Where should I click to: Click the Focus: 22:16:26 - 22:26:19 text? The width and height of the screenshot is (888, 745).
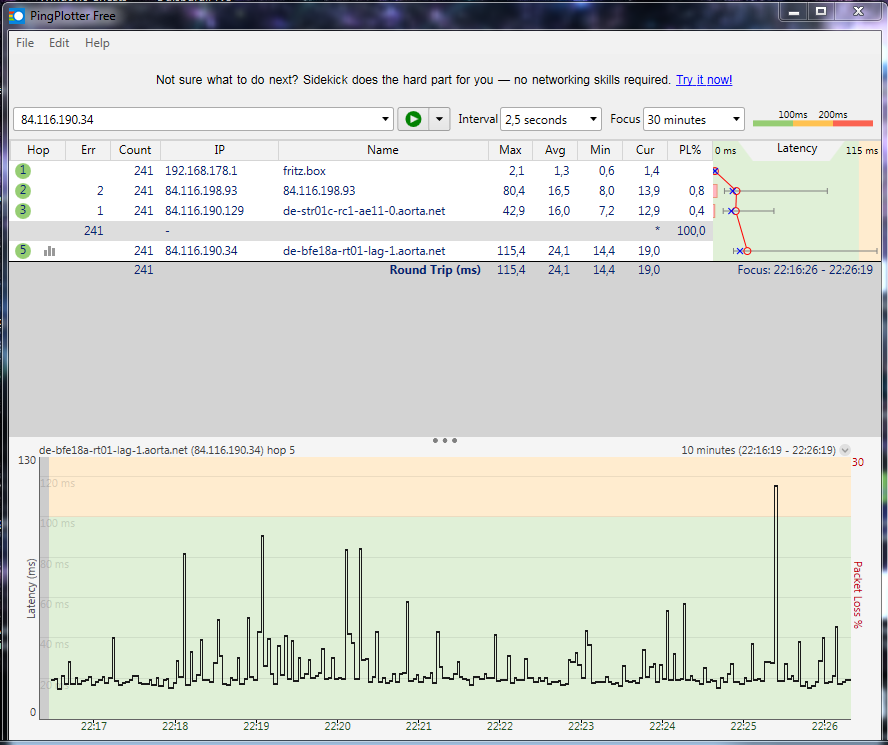805,270
